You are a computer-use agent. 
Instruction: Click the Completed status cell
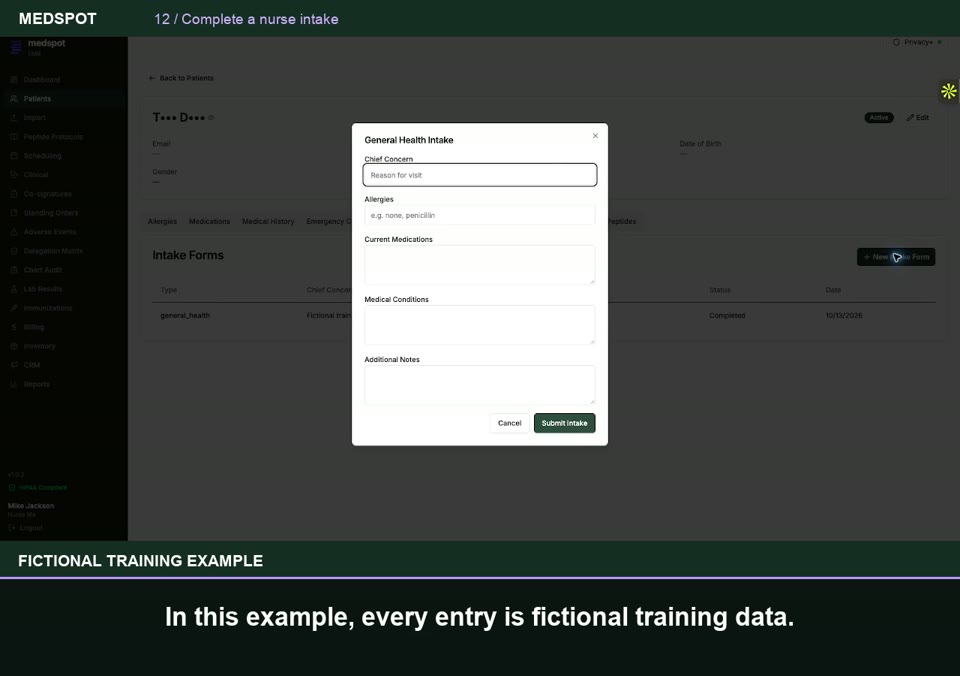(x=727, y=316)
